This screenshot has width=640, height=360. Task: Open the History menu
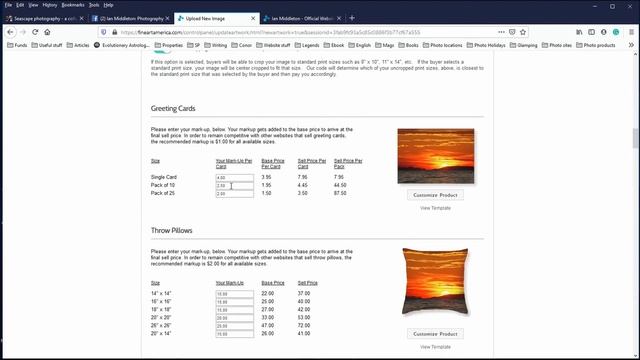coord(50,5)
